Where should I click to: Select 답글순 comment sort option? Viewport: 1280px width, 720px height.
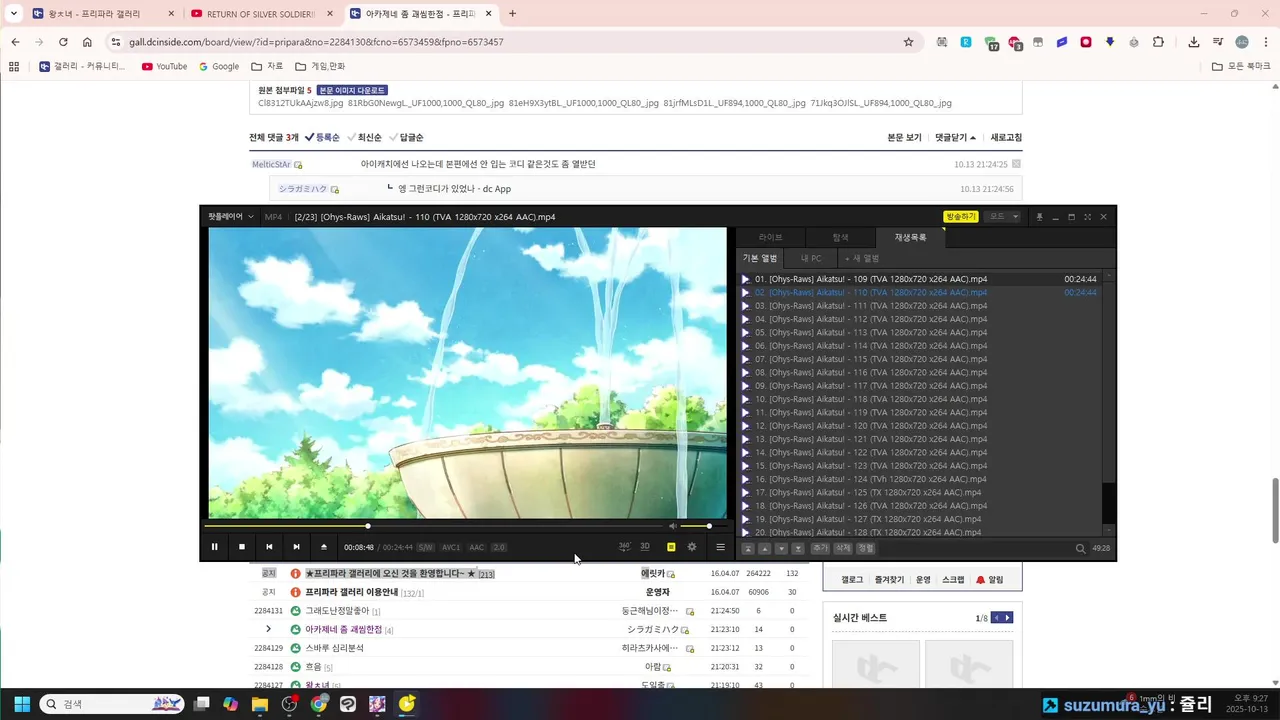tap(406, 137)
